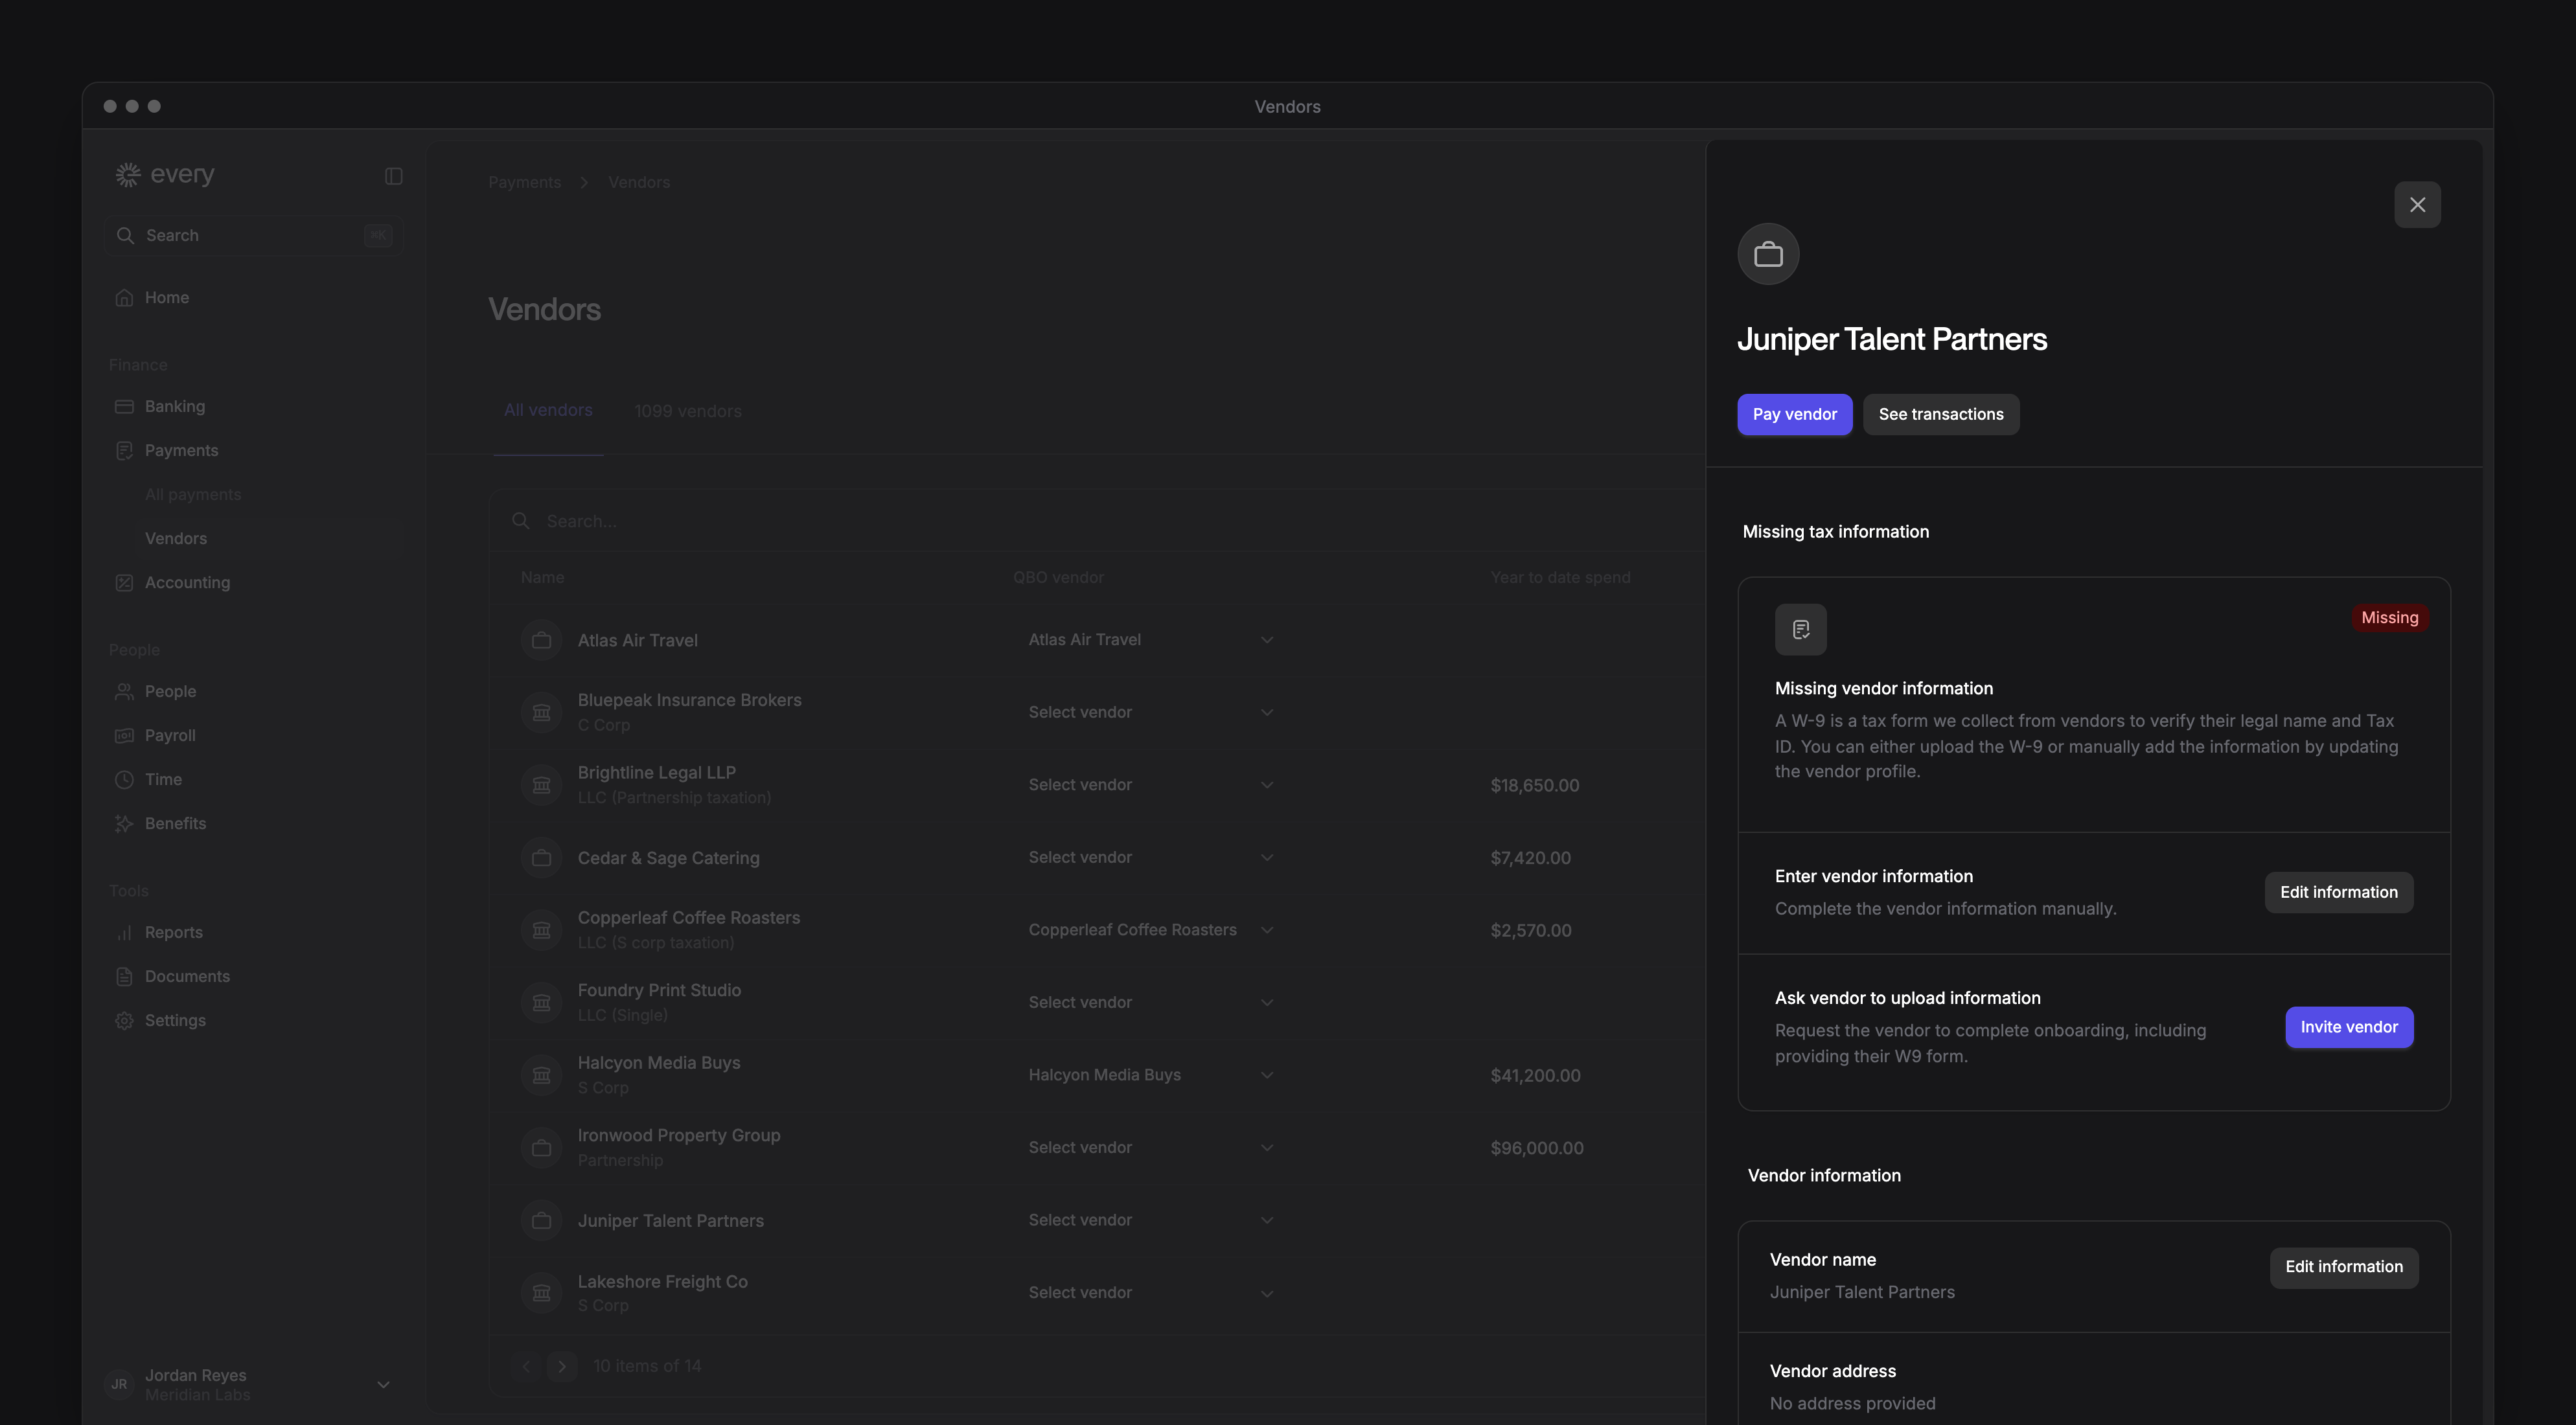
Task: Click the bank icon for Halcyon Media Buys
Action: pyautogui.click(x=541, y=1075)
